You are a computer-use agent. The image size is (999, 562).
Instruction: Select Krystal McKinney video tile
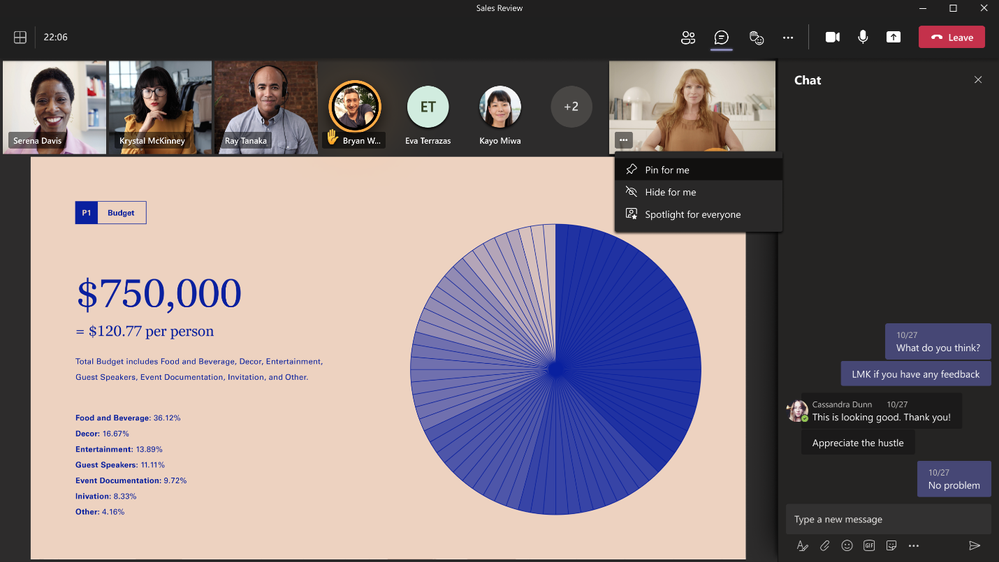pyautogui.click(x=160, y=107)
